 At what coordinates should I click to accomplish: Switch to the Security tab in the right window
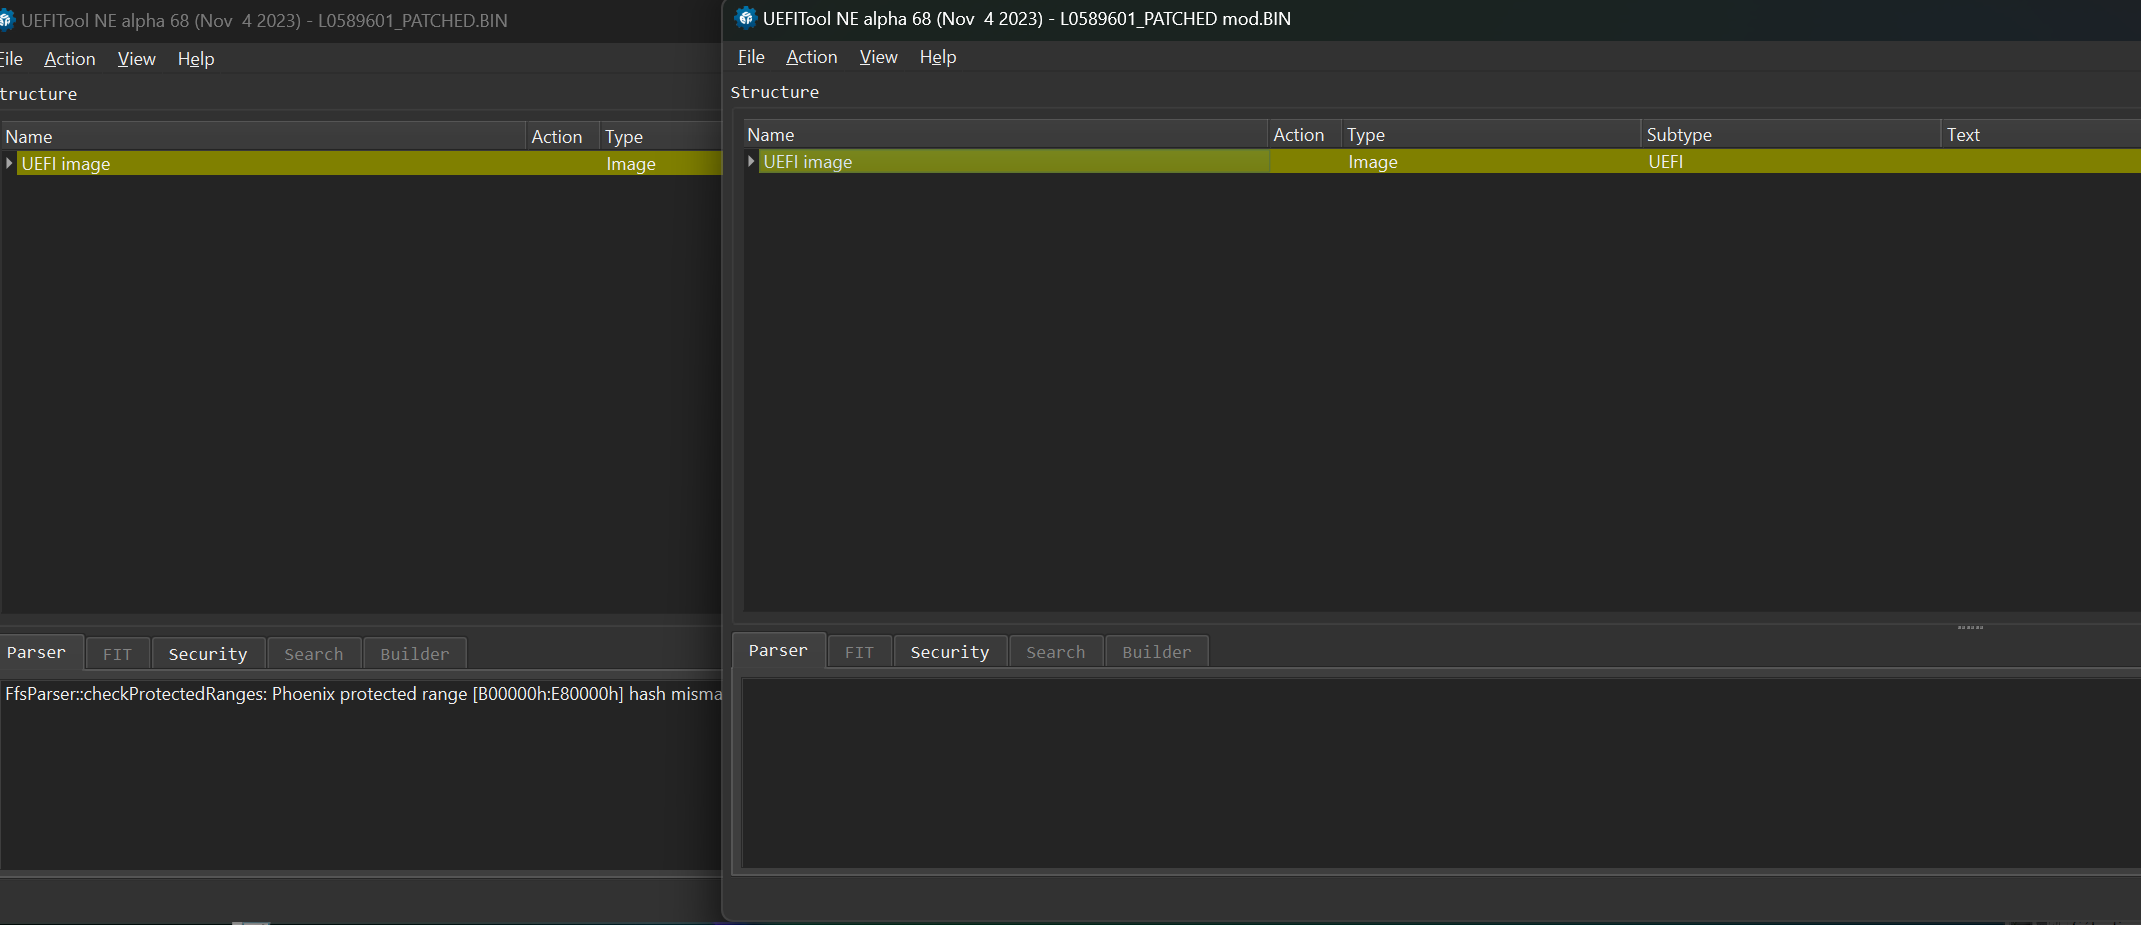949,652
